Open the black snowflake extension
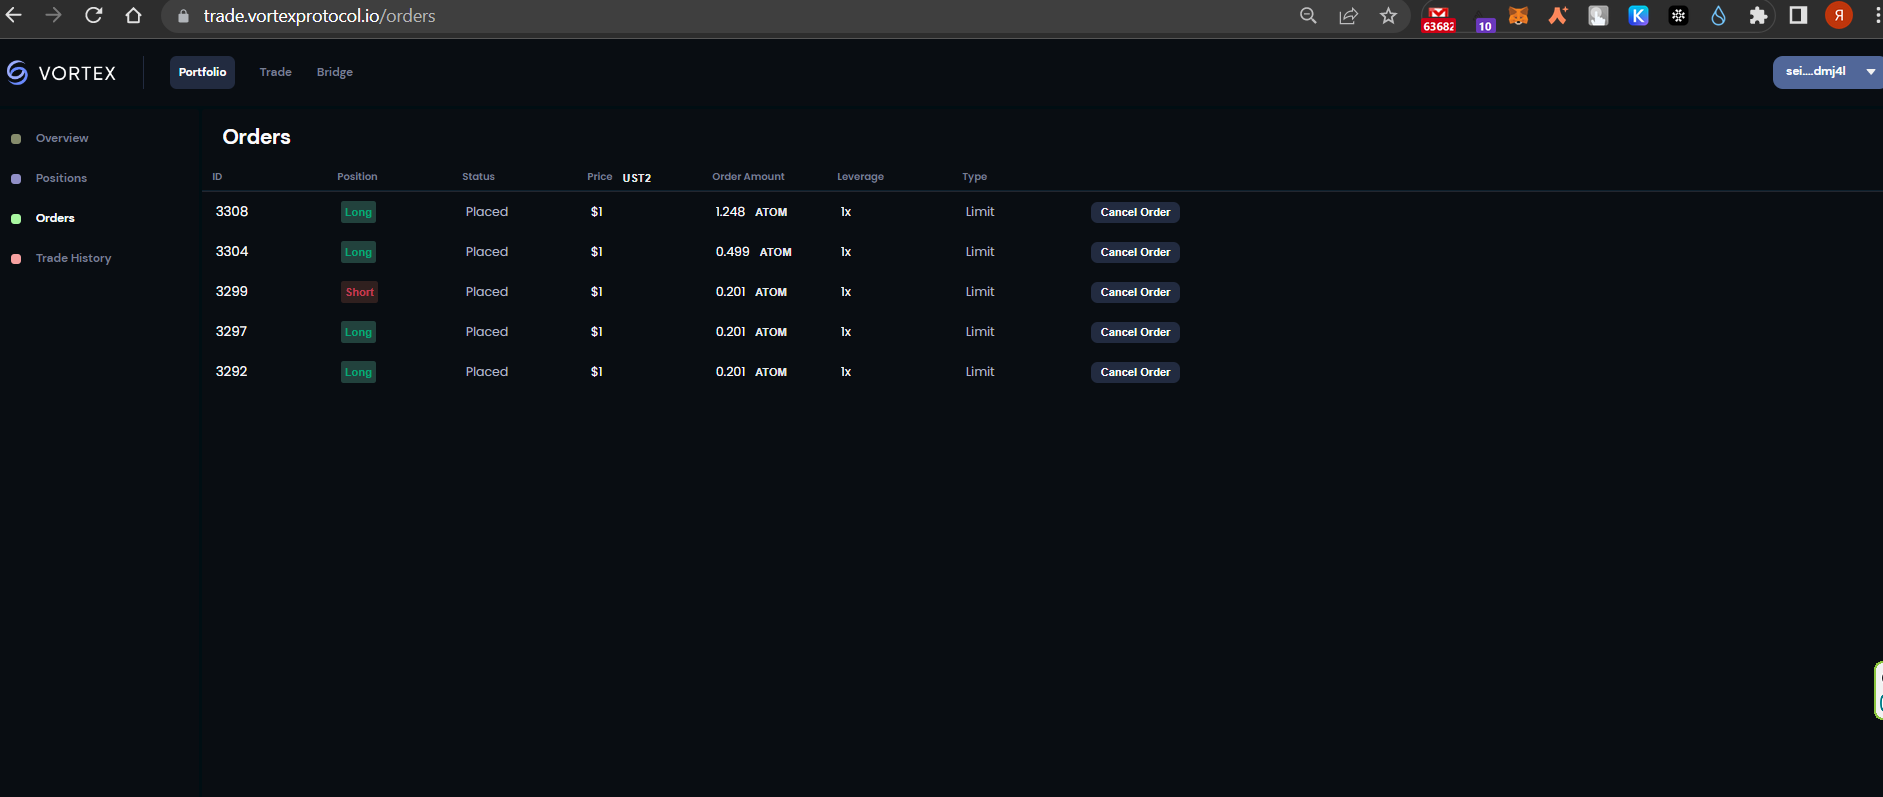Screen dimensions: 1883x797 [x=1678, y=15]
